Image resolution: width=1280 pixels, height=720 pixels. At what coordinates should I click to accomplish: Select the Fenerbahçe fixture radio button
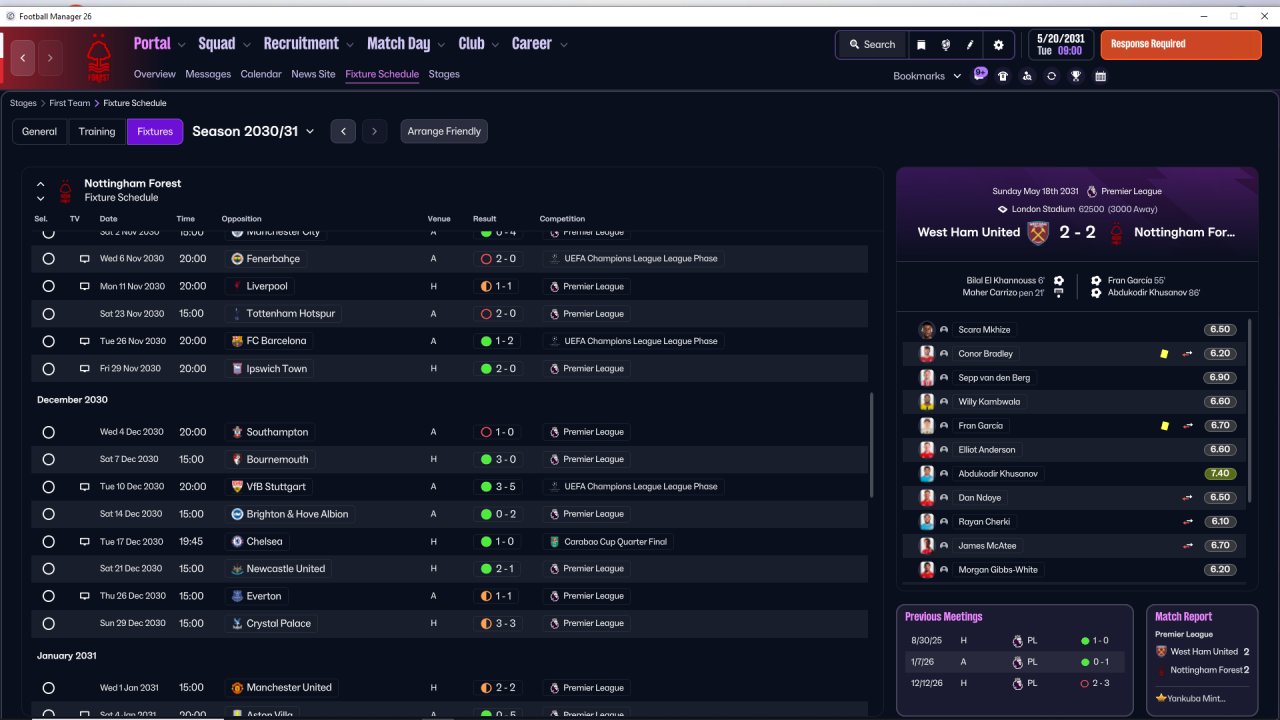(x=48, y=259)
